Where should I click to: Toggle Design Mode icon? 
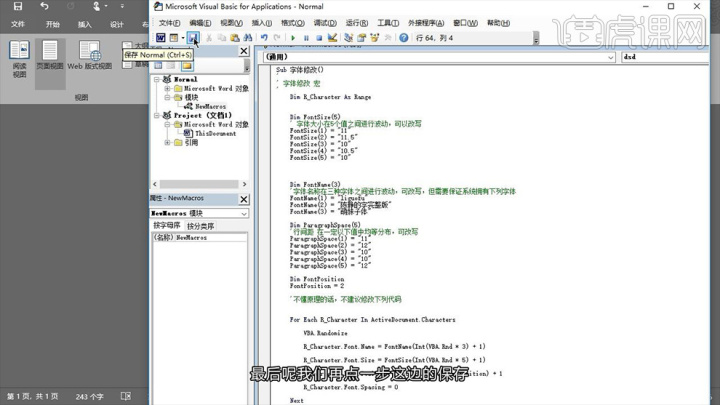332,38
